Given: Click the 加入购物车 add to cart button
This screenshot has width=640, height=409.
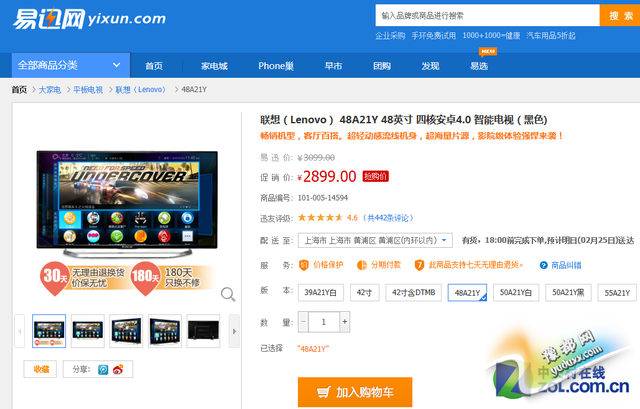Looking at the screenshot, I should 355,392.
